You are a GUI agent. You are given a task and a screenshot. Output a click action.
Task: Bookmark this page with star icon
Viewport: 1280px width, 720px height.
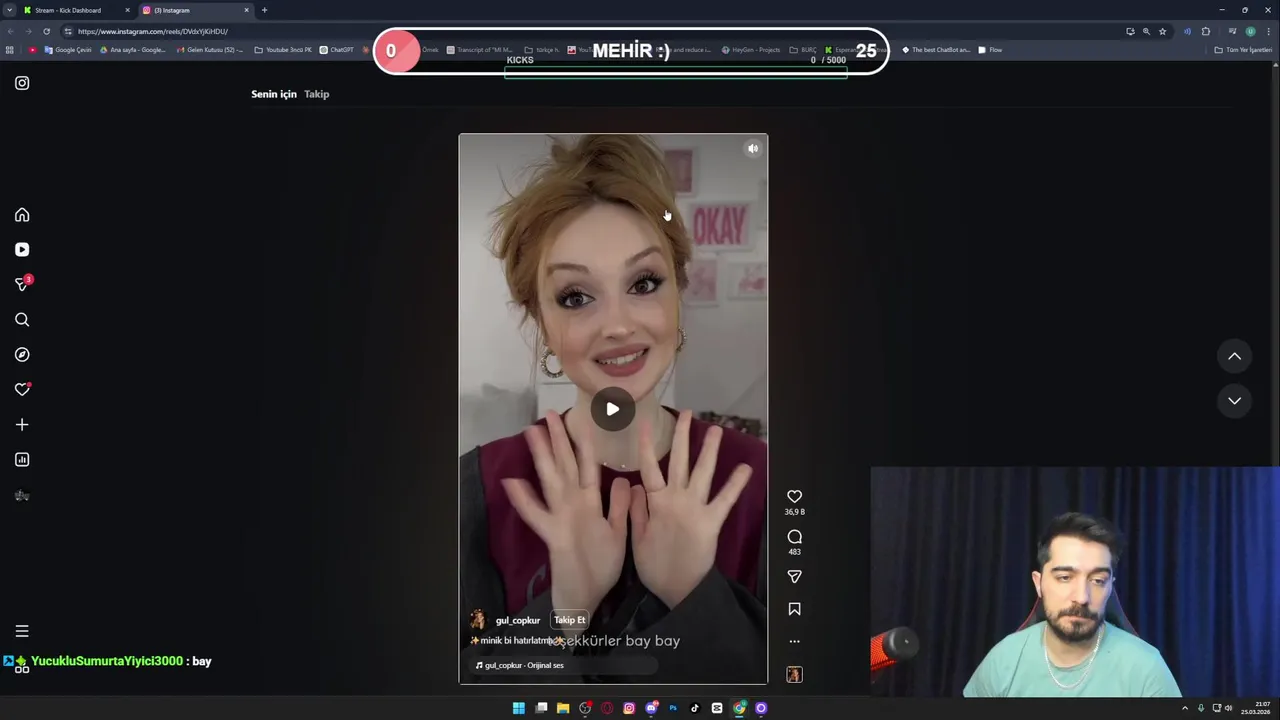[x=1162, y=31]
